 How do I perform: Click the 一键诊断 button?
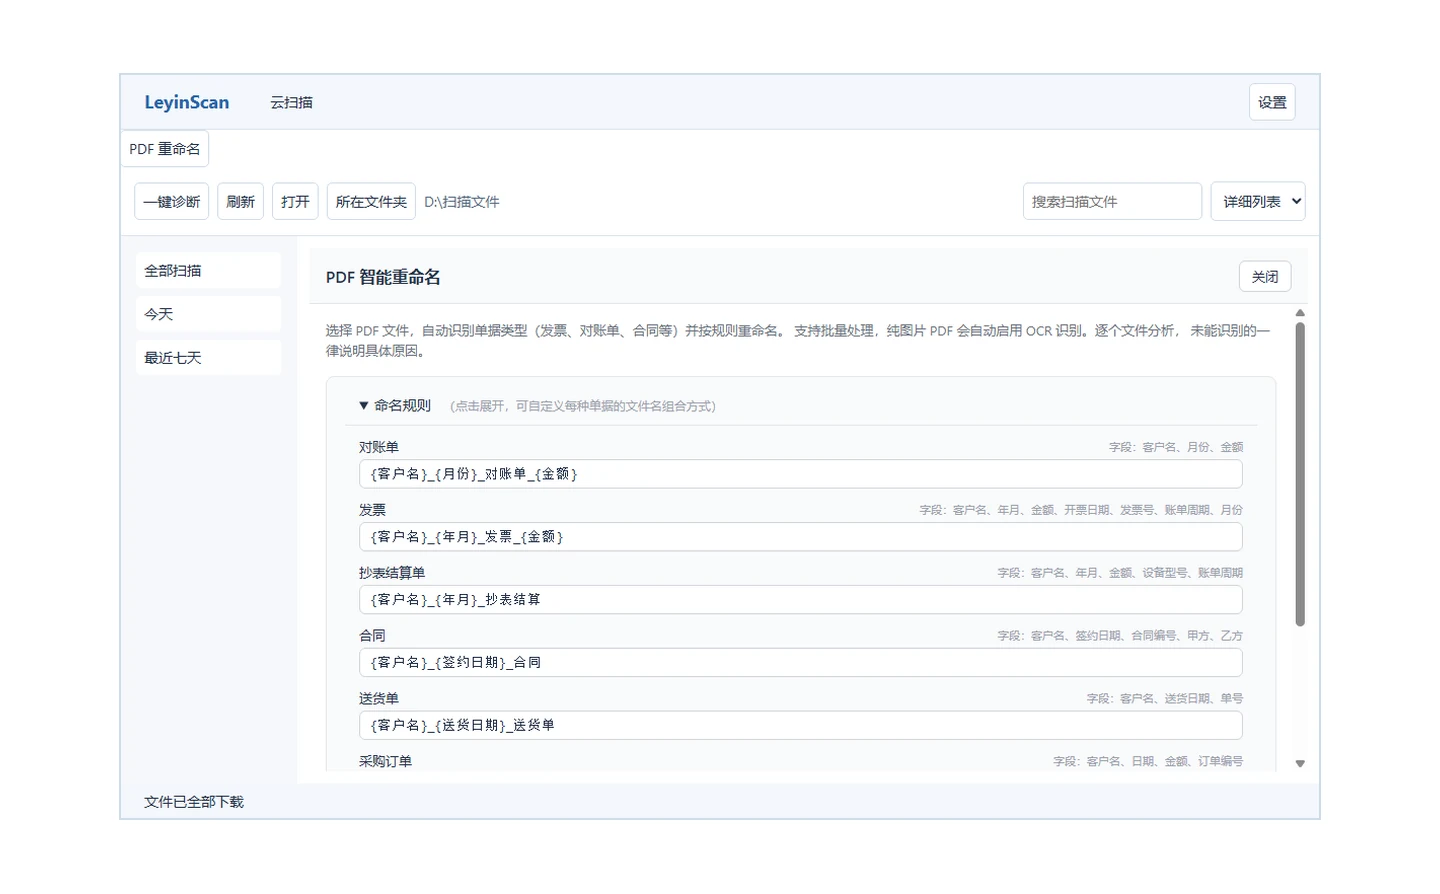coord(172,201)
